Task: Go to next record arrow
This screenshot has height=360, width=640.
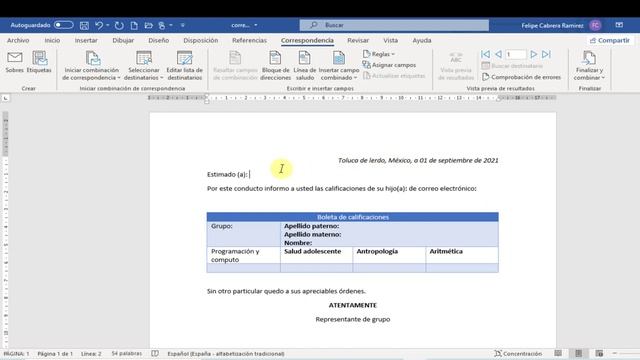Action: [533, 54]
